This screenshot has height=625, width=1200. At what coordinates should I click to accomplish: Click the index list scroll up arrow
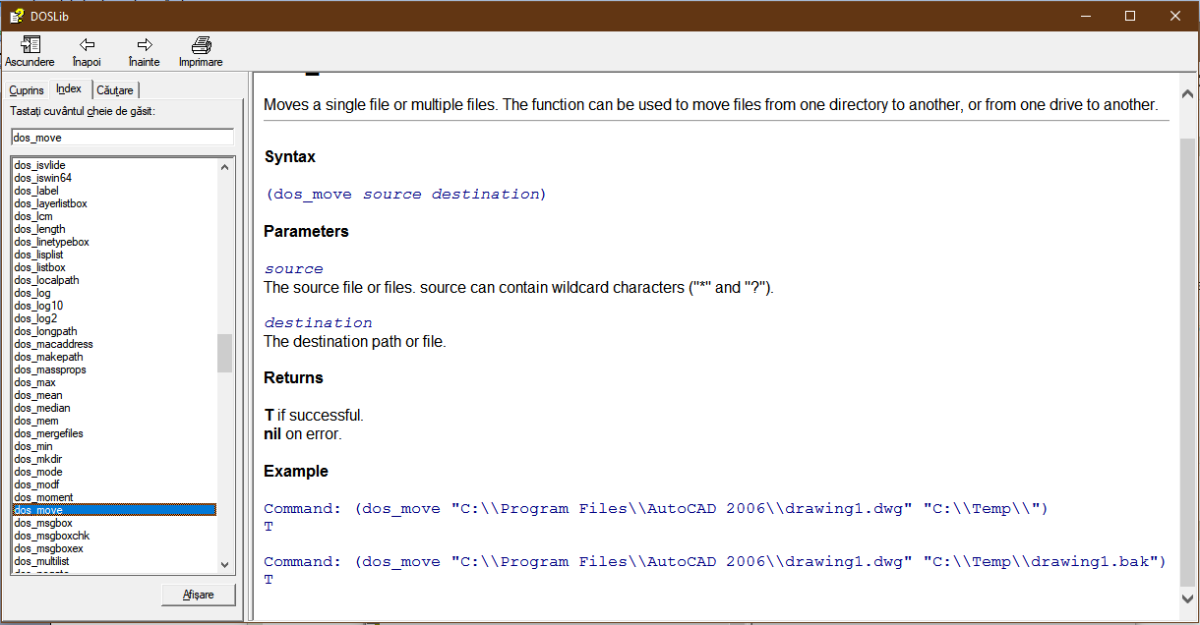coord(225,166)
